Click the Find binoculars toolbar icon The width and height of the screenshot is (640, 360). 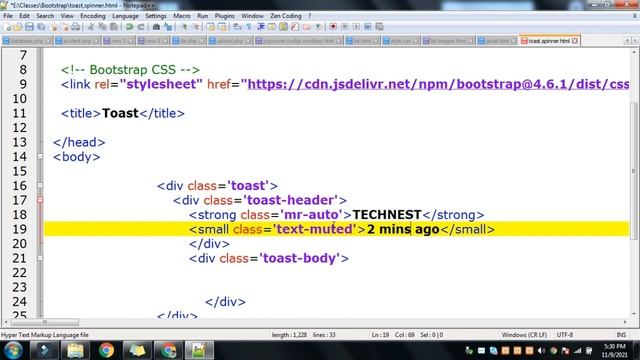[156, 27]
